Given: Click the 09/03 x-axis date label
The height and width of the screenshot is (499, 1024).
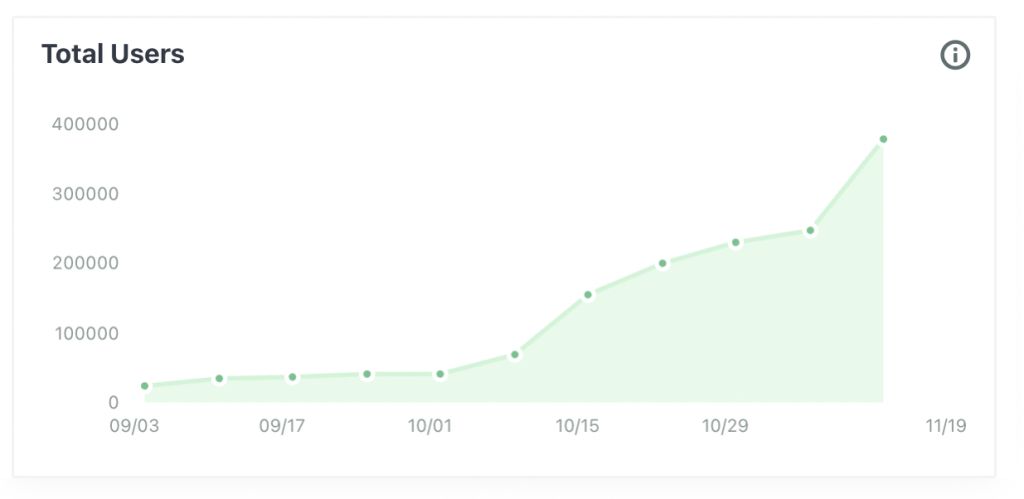Looking at the screenshot, I should [135, 427].
